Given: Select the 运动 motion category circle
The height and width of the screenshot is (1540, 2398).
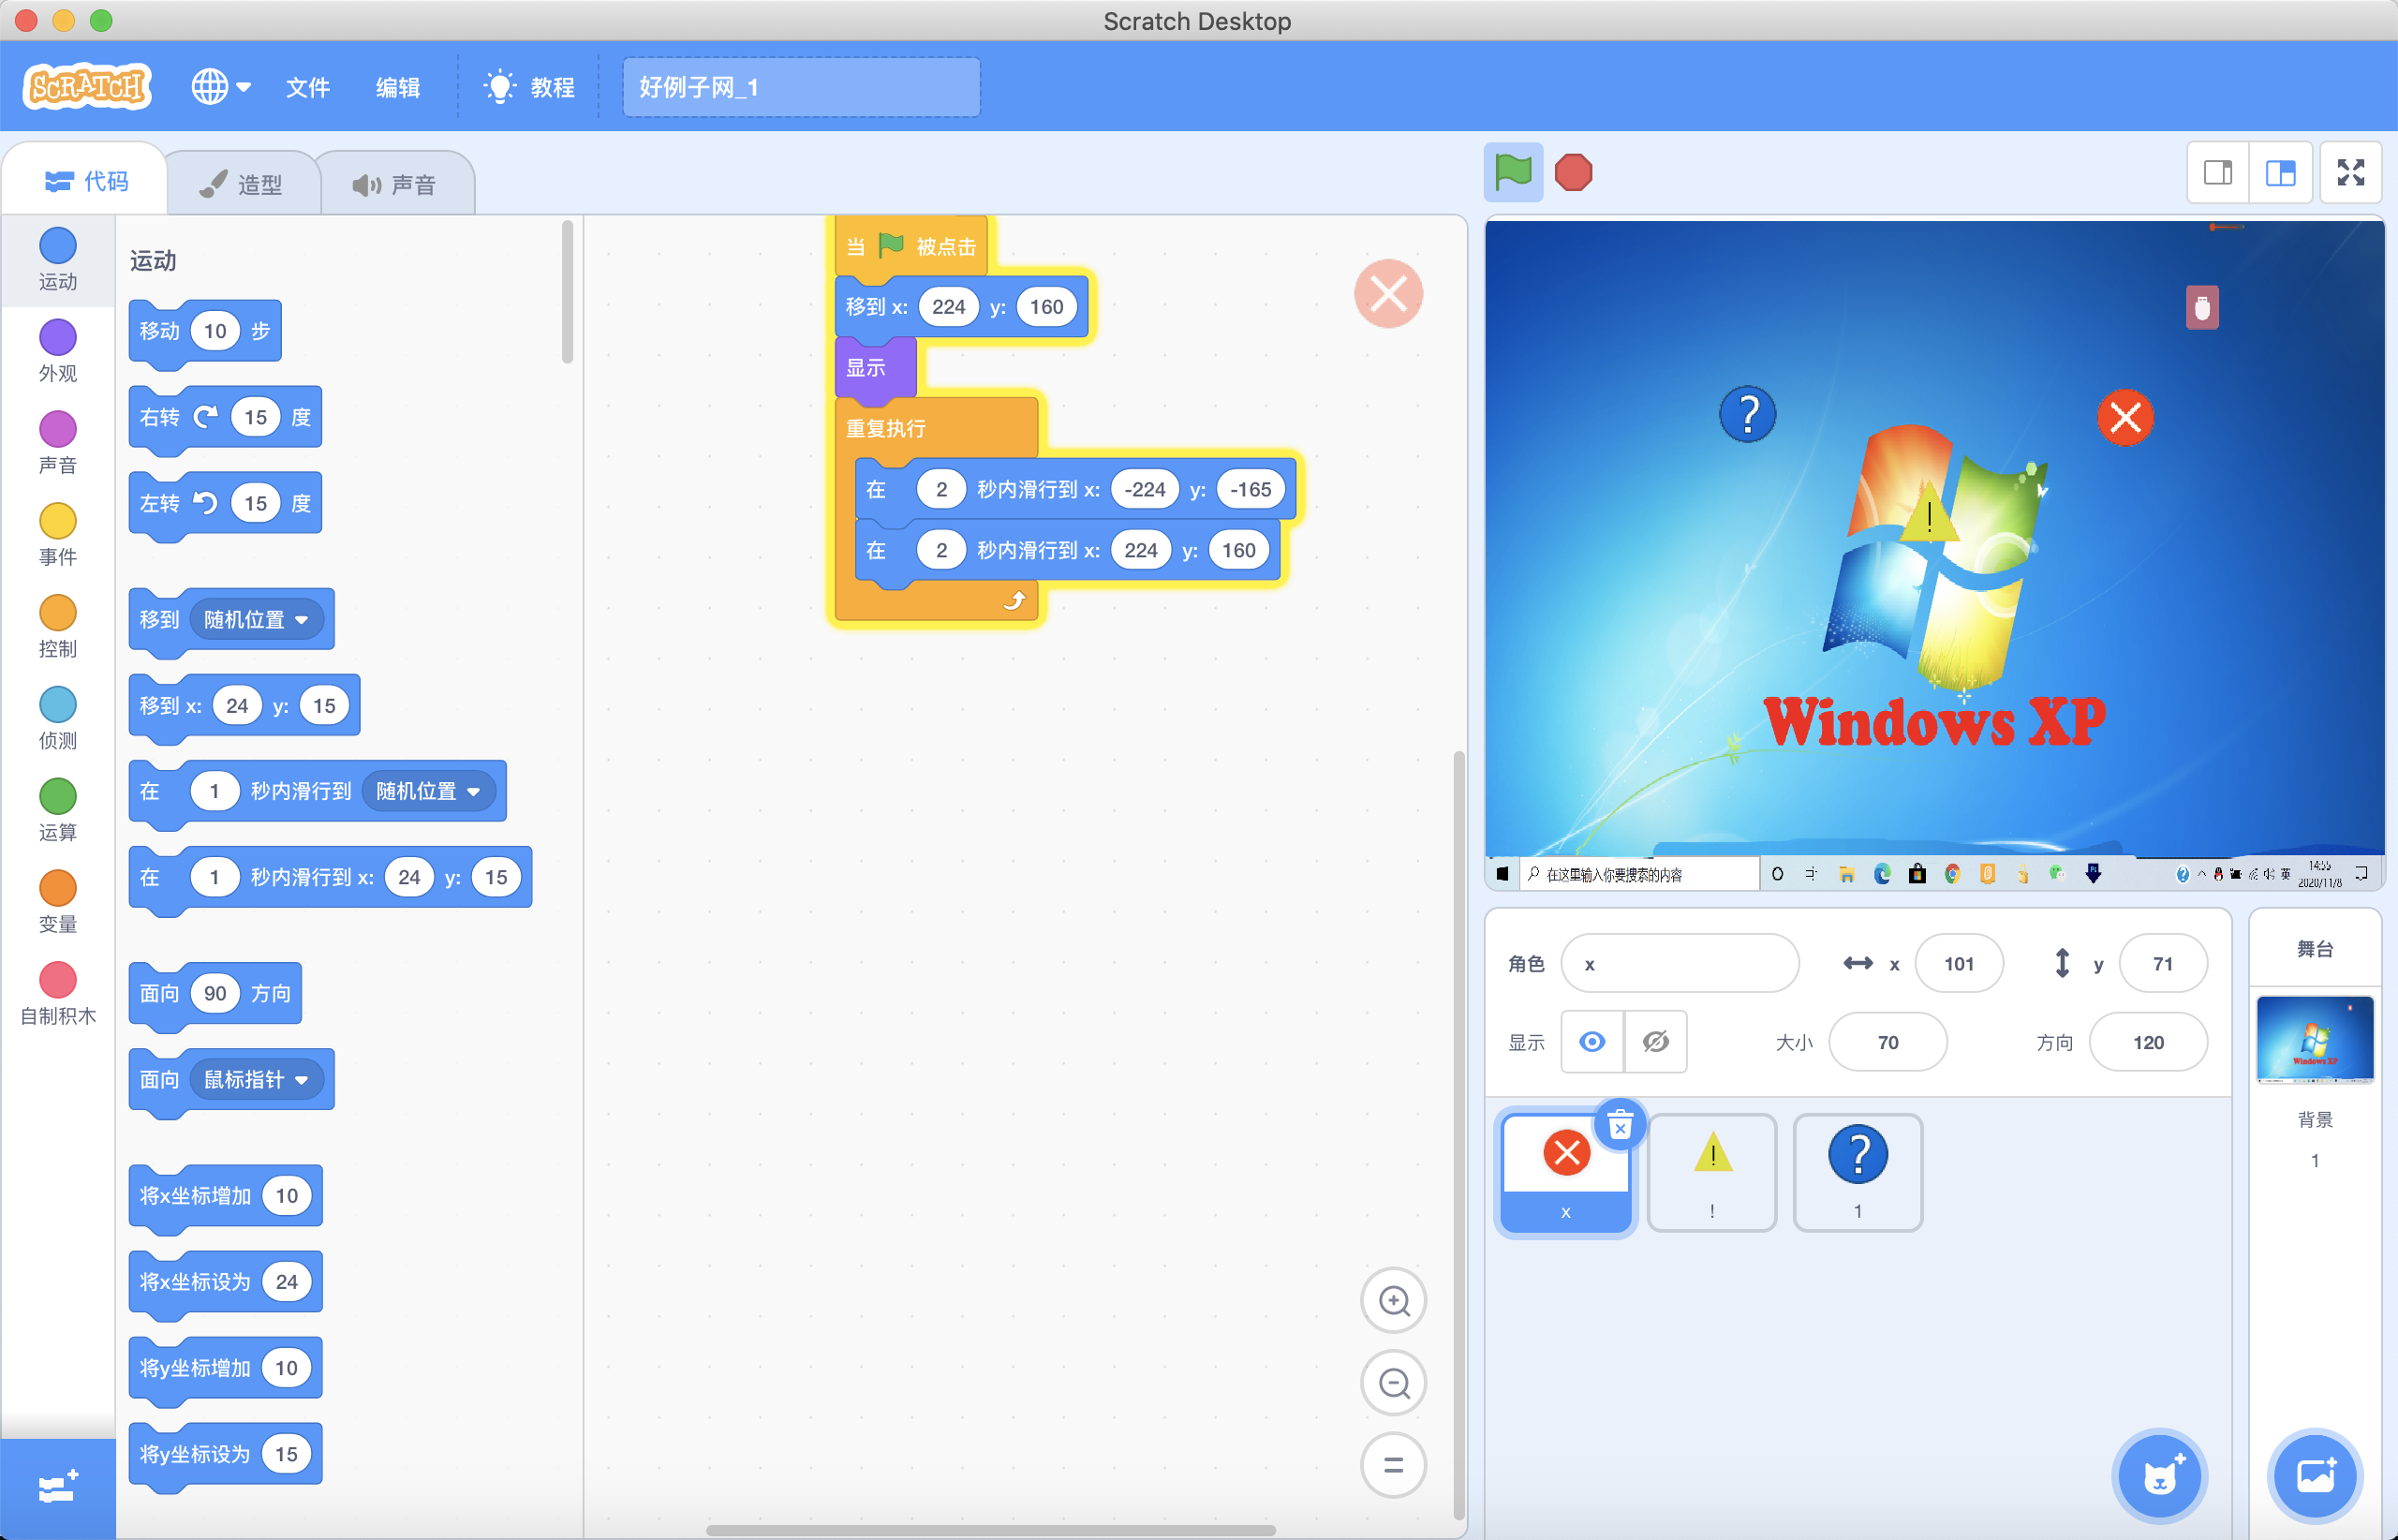Looking at the screenshot, I should pos(58,246).
